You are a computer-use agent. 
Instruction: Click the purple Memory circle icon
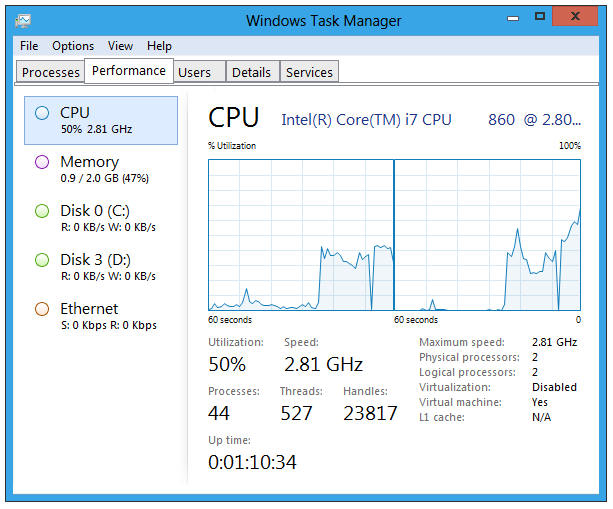click(x=42, y=162)
